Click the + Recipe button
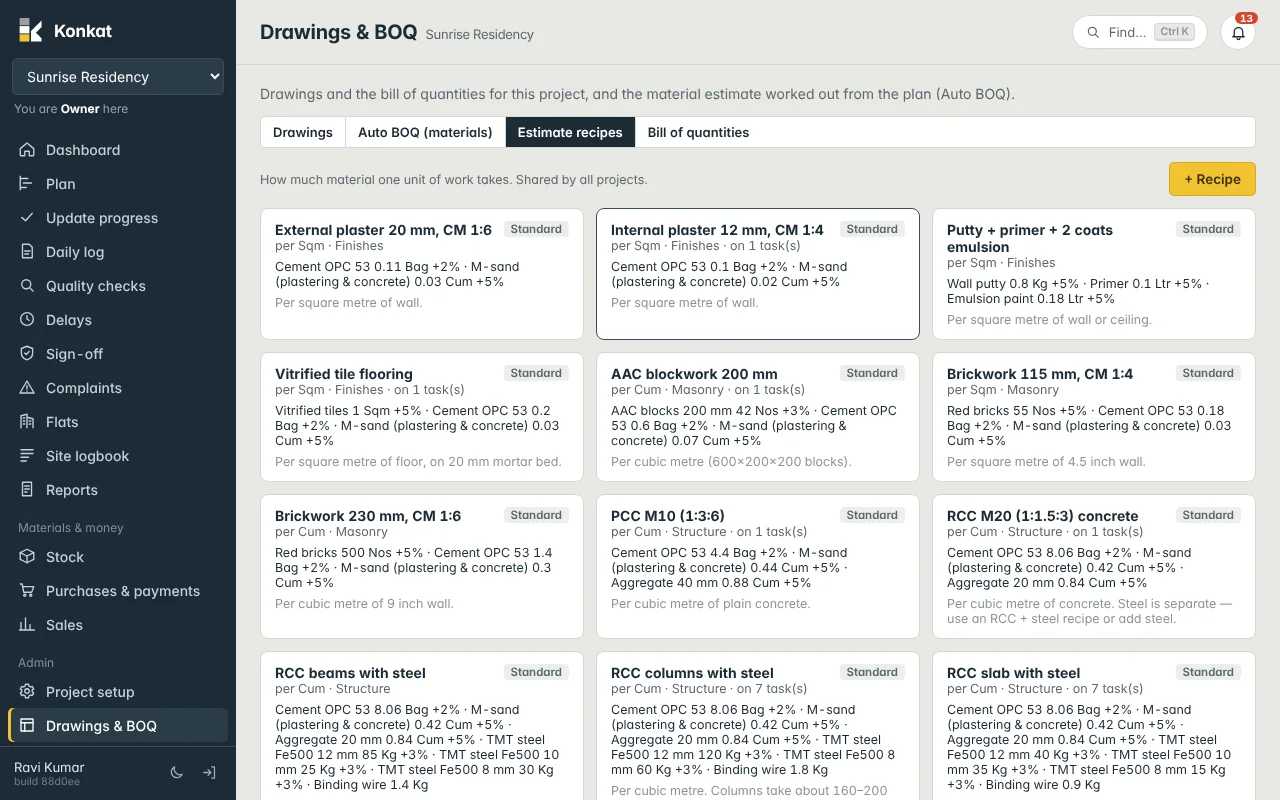1280x800 pixels. tap(1212, 179)
